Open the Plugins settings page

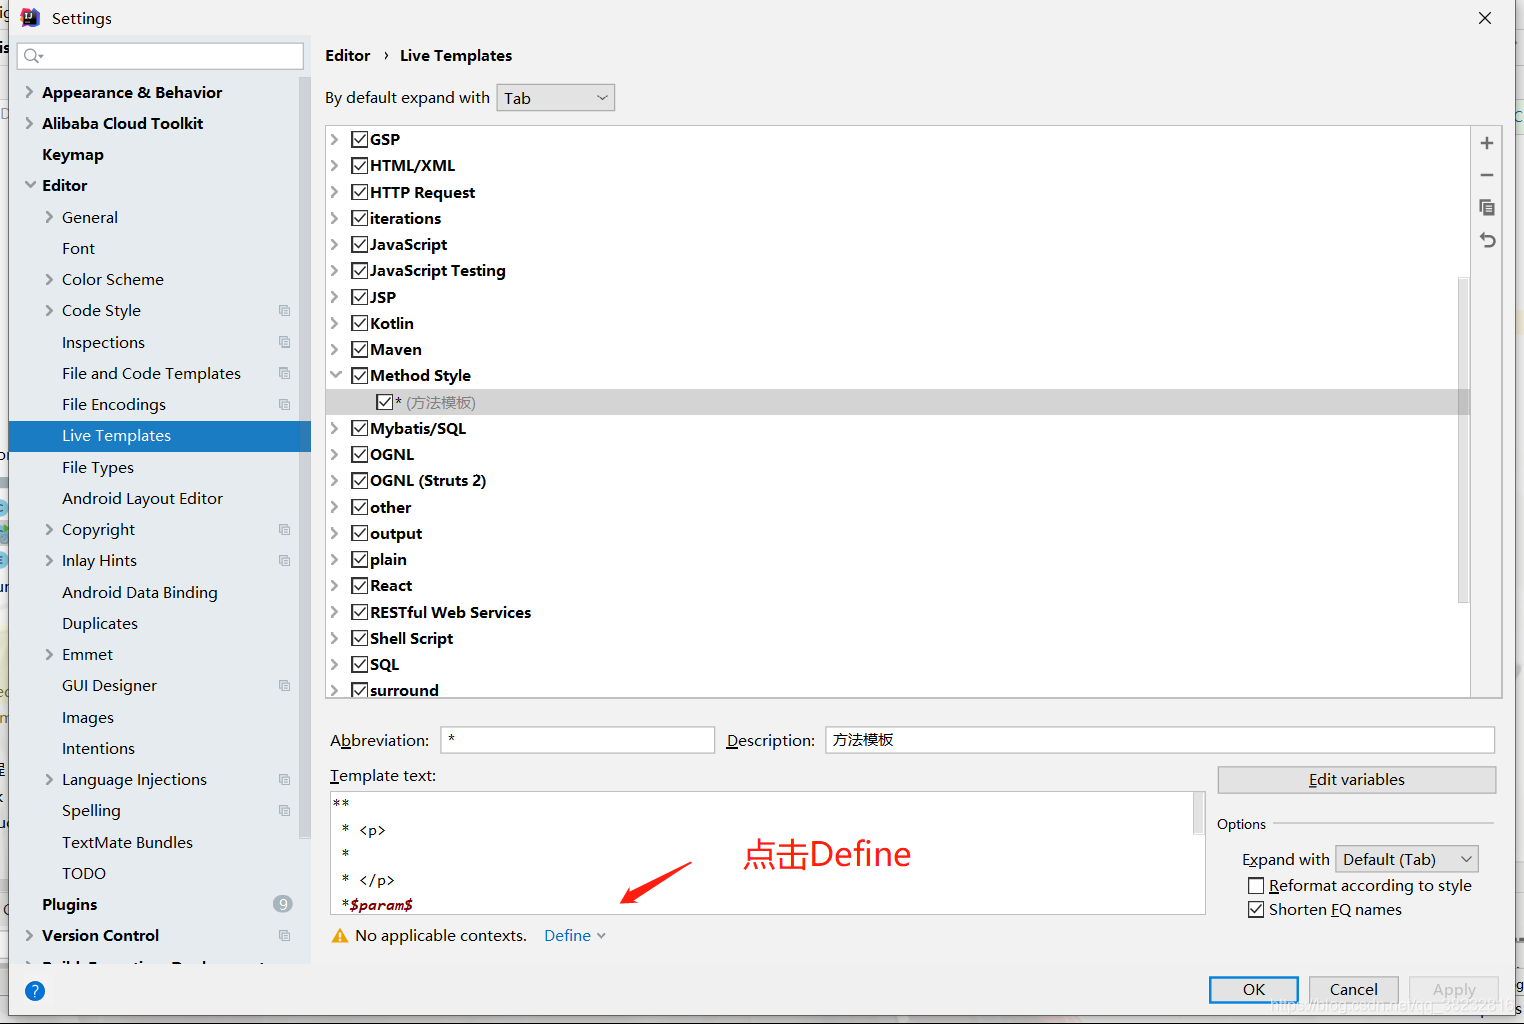tap(70, 904)
